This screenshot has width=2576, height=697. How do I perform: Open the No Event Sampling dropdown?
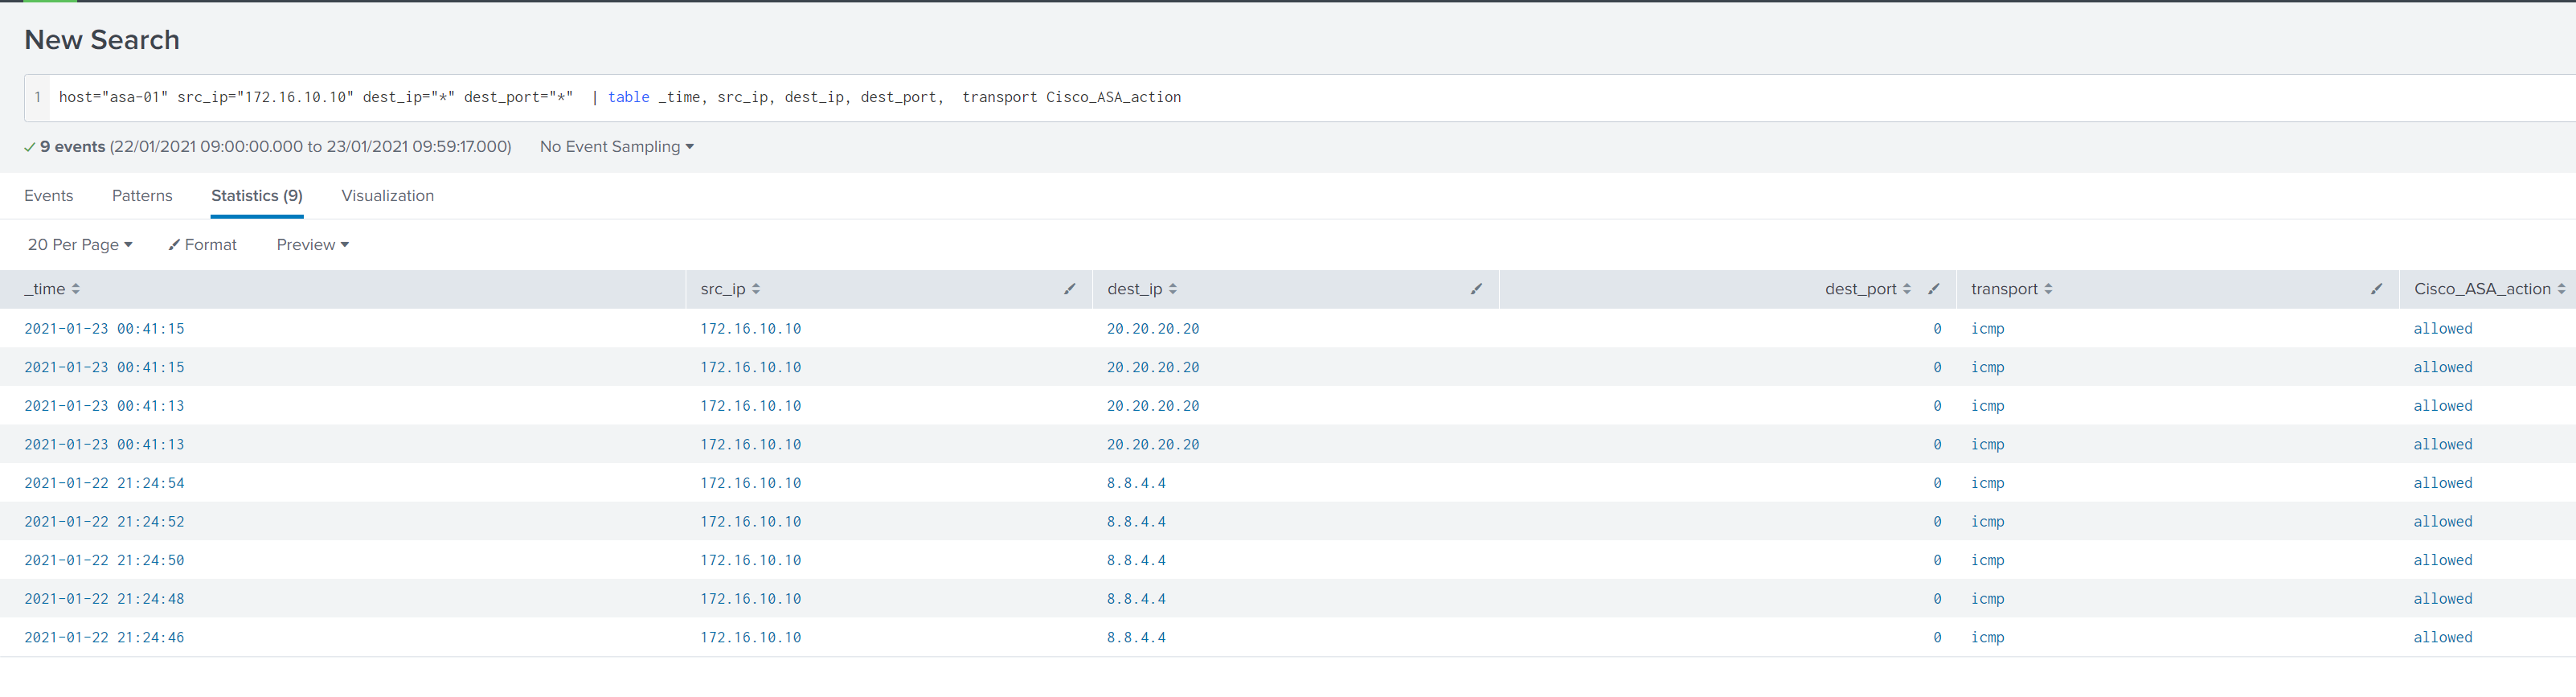pos(616,147)
